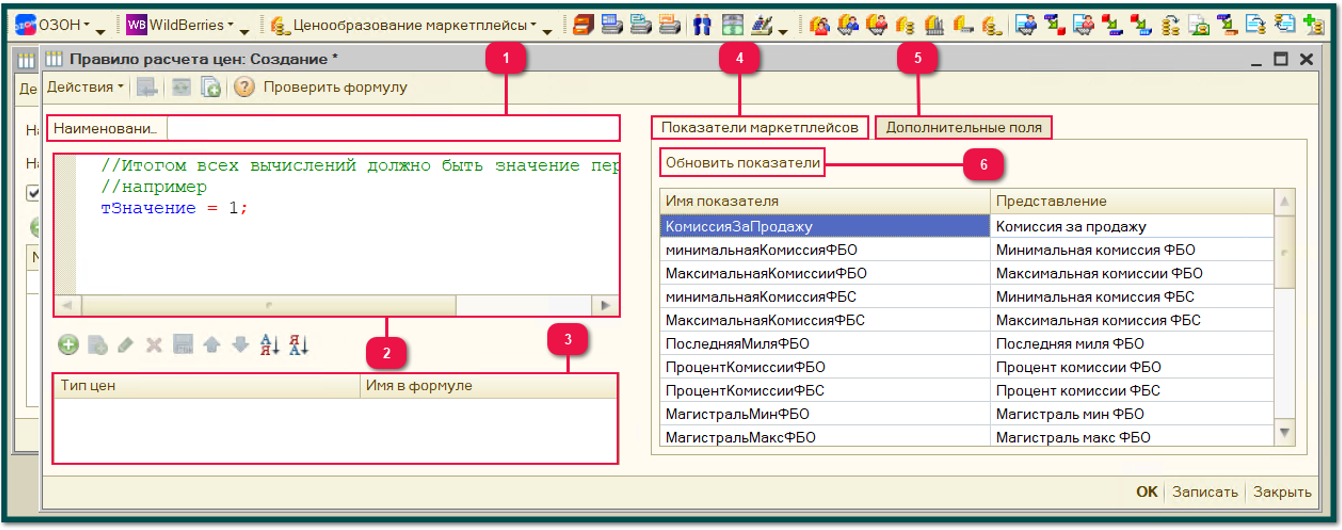Click the new-document-with-plus icon after Действия
Image resolution: width=1342 pixels, height=530 pixels.
(210, 87)
